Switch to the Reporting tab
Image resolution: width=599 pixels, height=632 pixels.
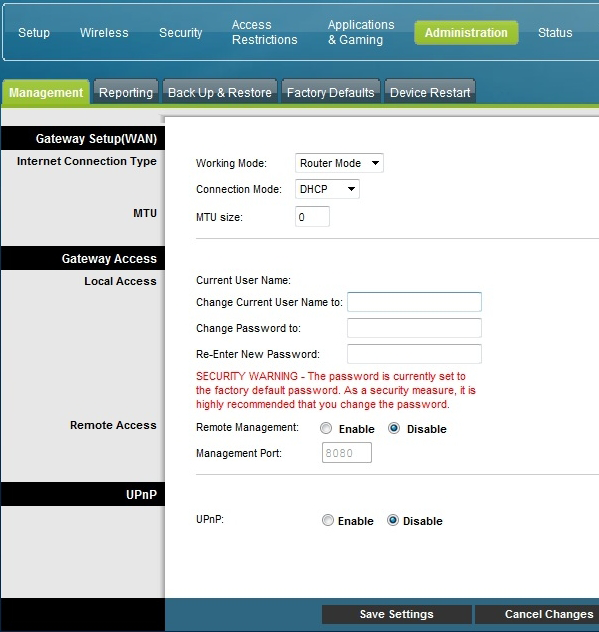point(126,92)
